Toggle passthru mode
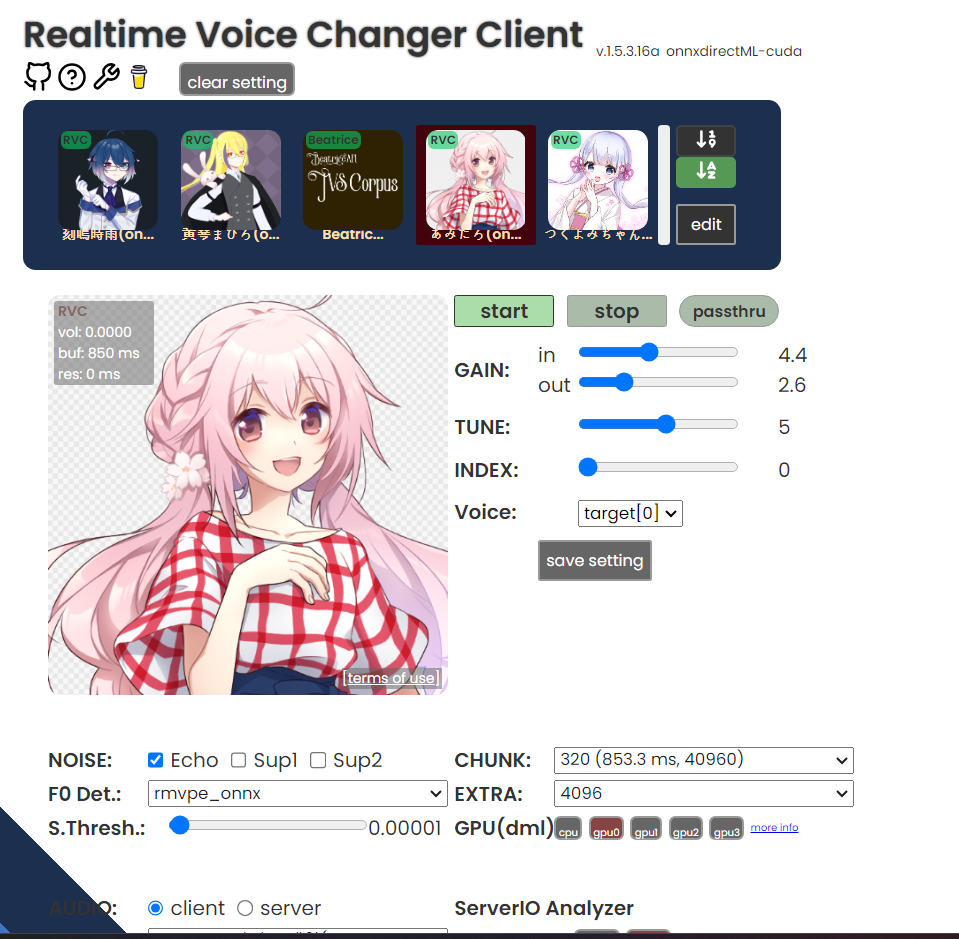This screenshot has width=959, height=939. (x=728, y=311)
